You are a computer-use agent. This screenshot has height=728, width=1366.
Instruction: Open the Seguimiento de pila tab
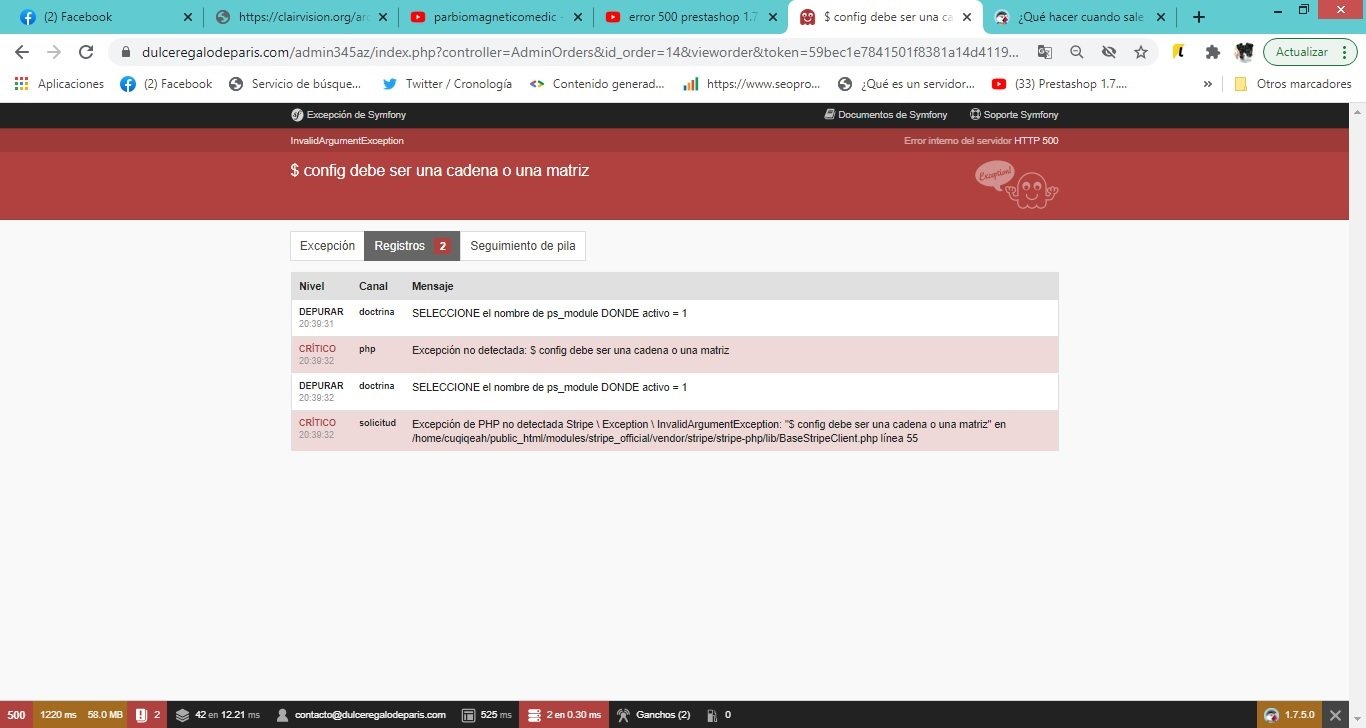(x=522, y=246)
